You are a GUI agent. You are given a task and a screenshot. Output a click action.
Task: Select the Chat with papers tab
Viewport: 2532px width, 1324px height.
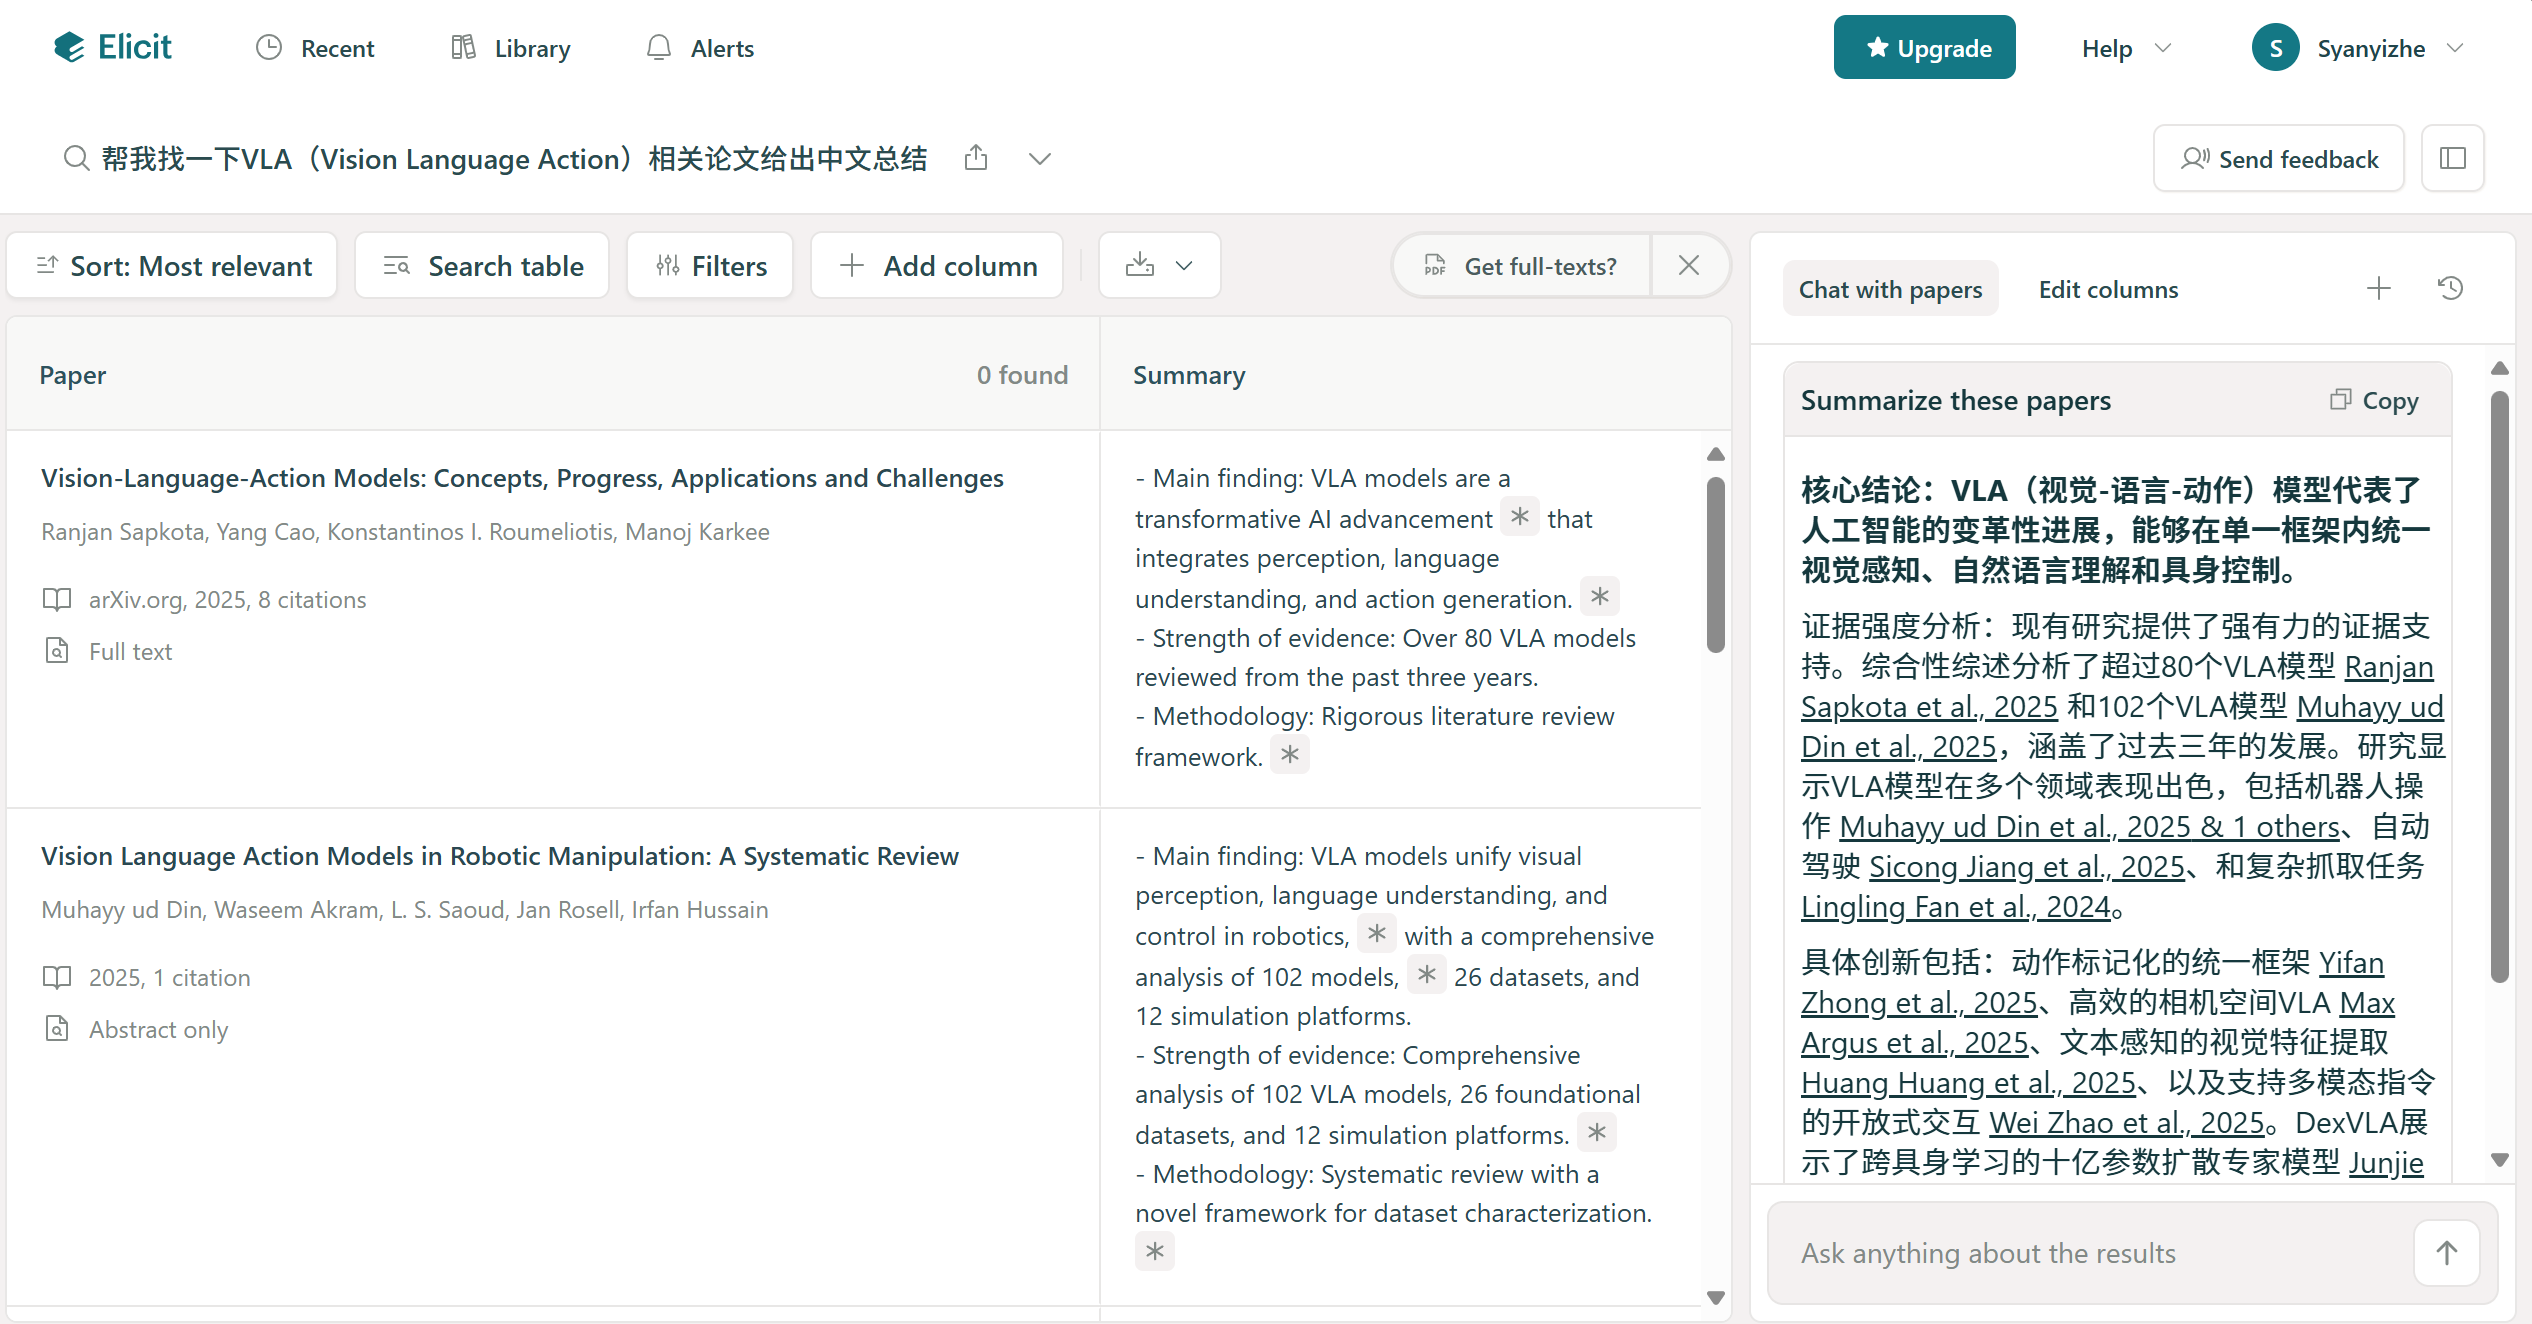tap(1890, 289)
